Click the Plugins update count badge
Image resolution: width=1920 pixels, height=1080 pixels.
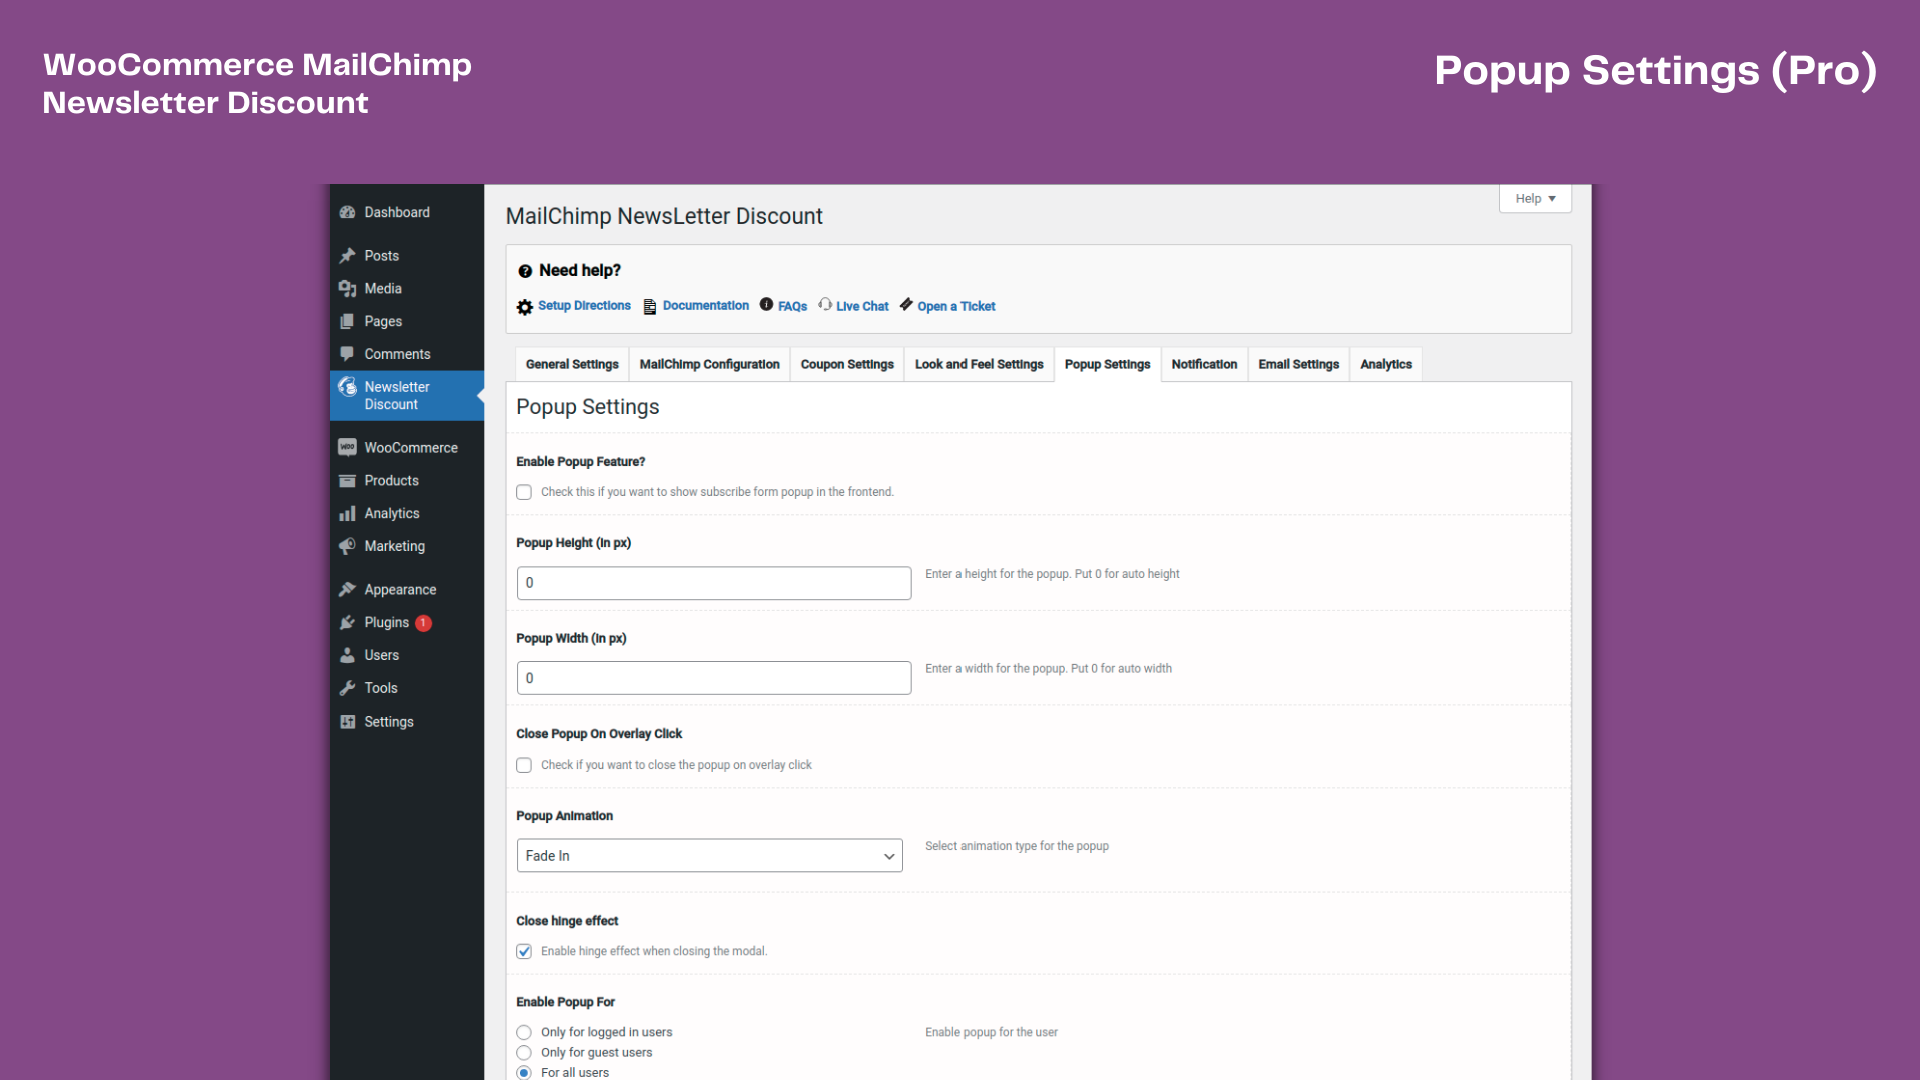pyautogui.click(x=424, y=623)
